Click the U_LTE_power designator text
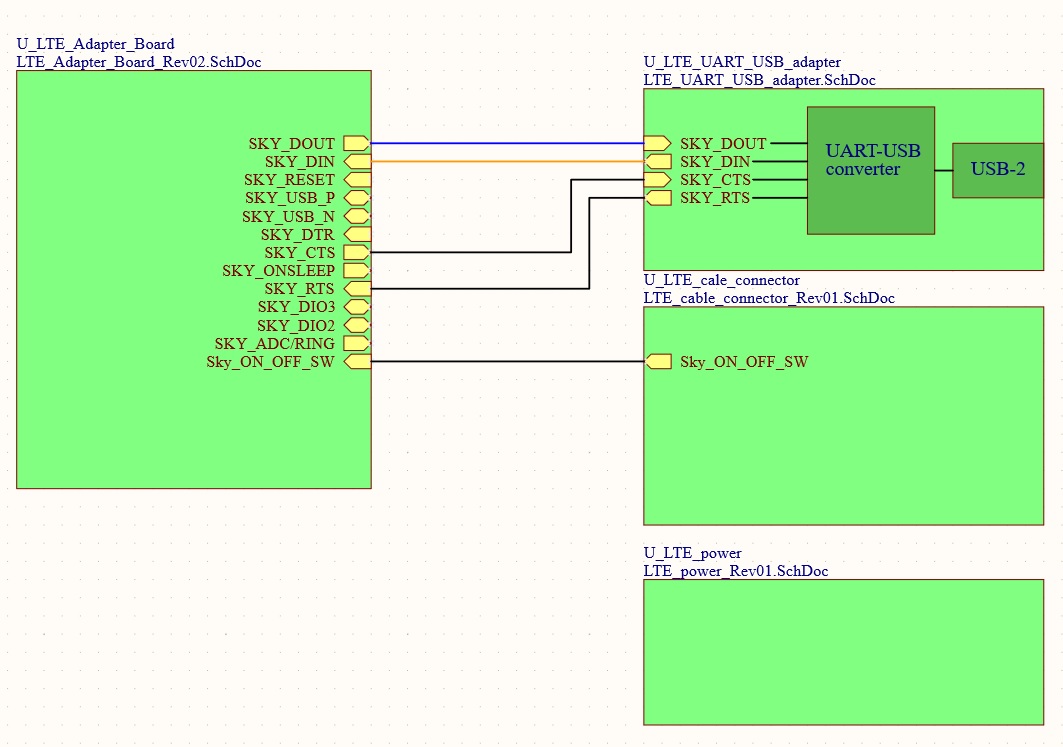 (692, 552)
